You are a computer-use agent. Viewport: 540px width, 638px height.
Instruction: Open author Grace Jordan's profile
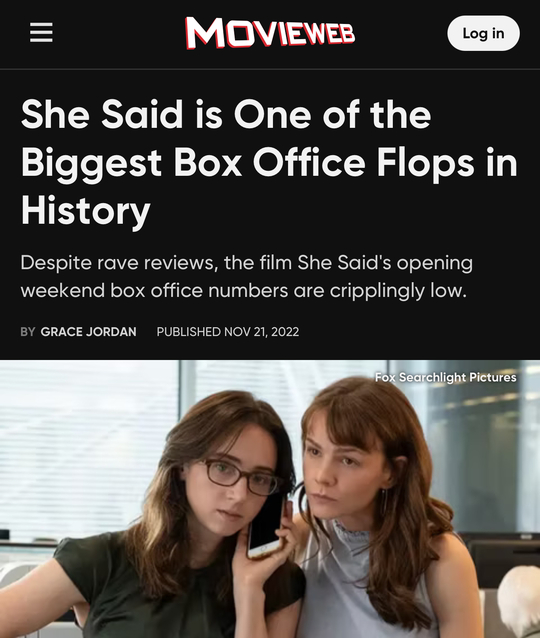pos(88,332)
